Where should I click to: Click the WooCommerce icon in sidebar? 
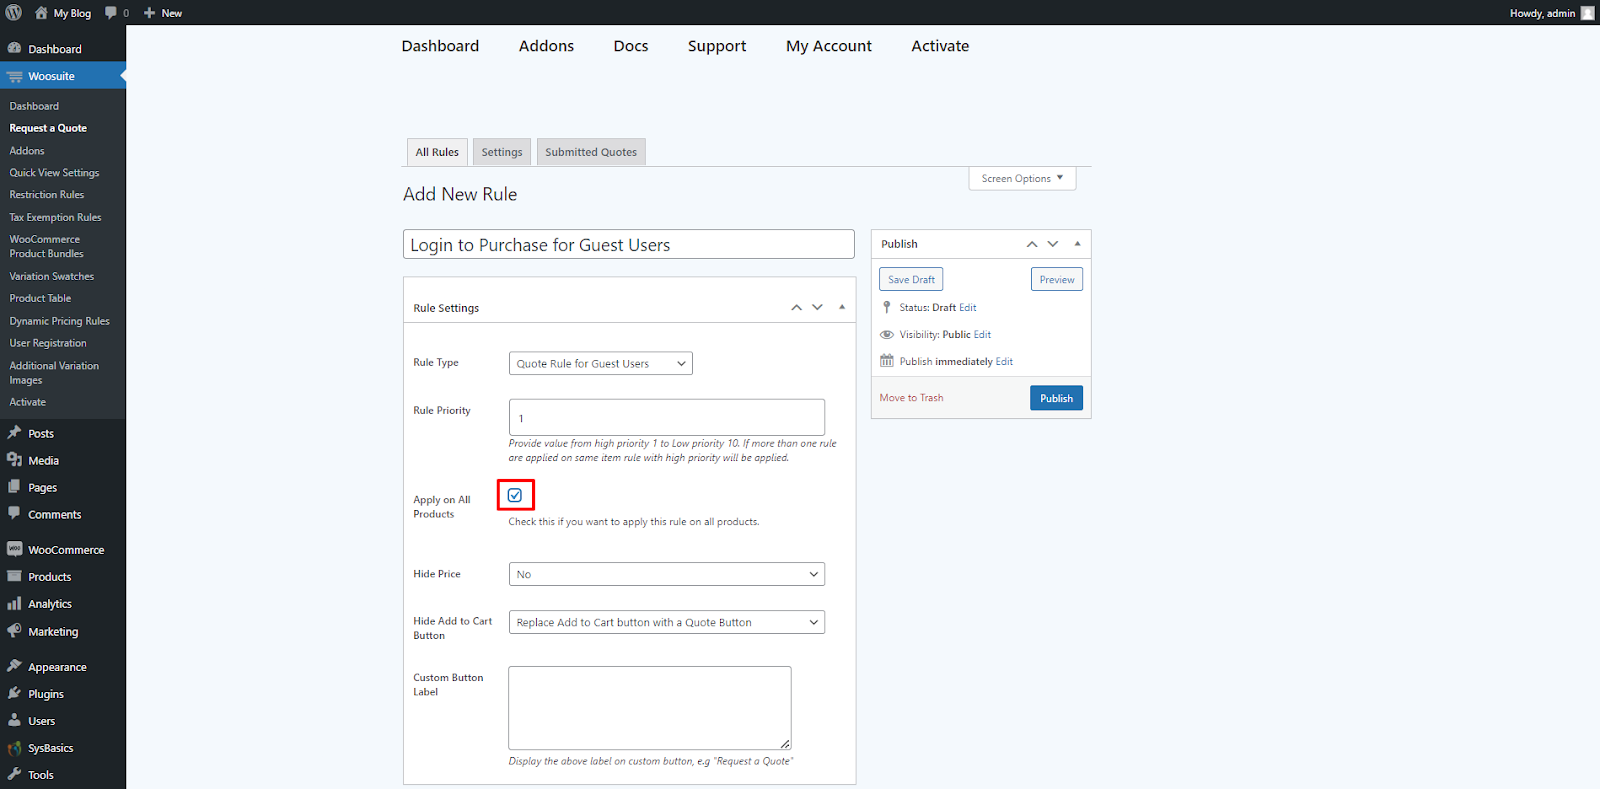pos(14,549)
